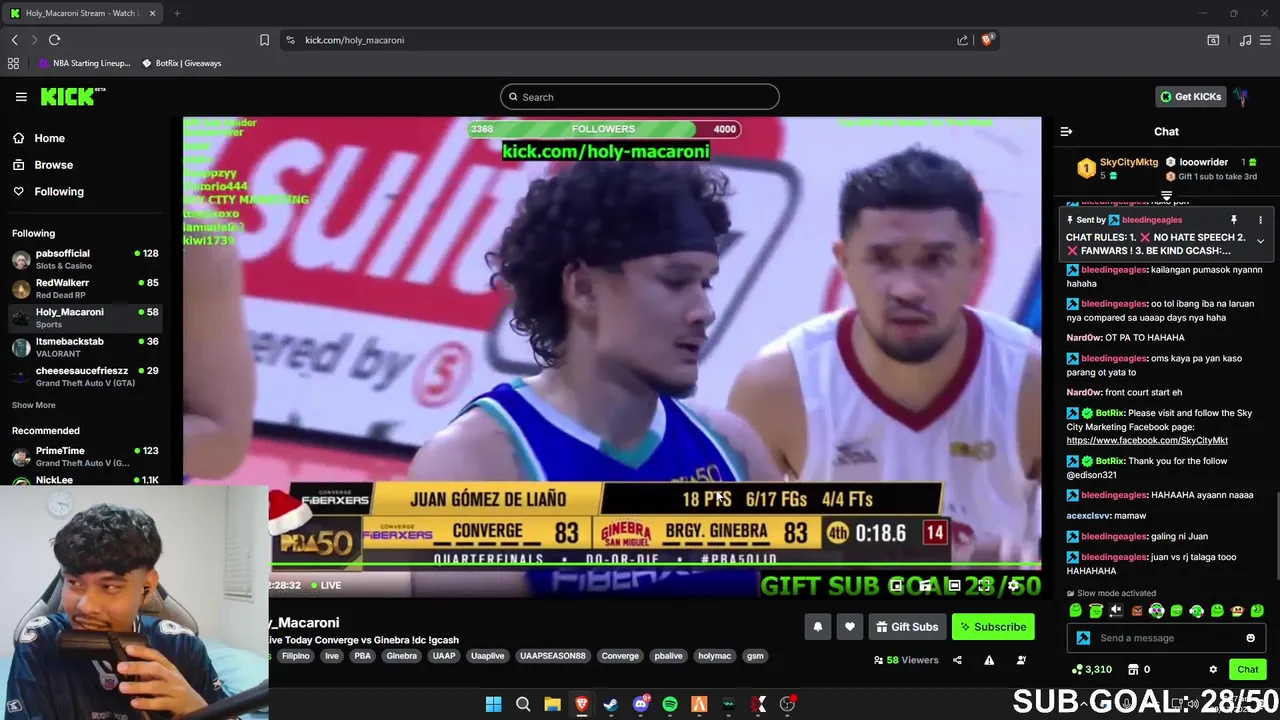Click the notification bell for Holy_Macaroni
1280x720 pixels.
tap(817, 627)
